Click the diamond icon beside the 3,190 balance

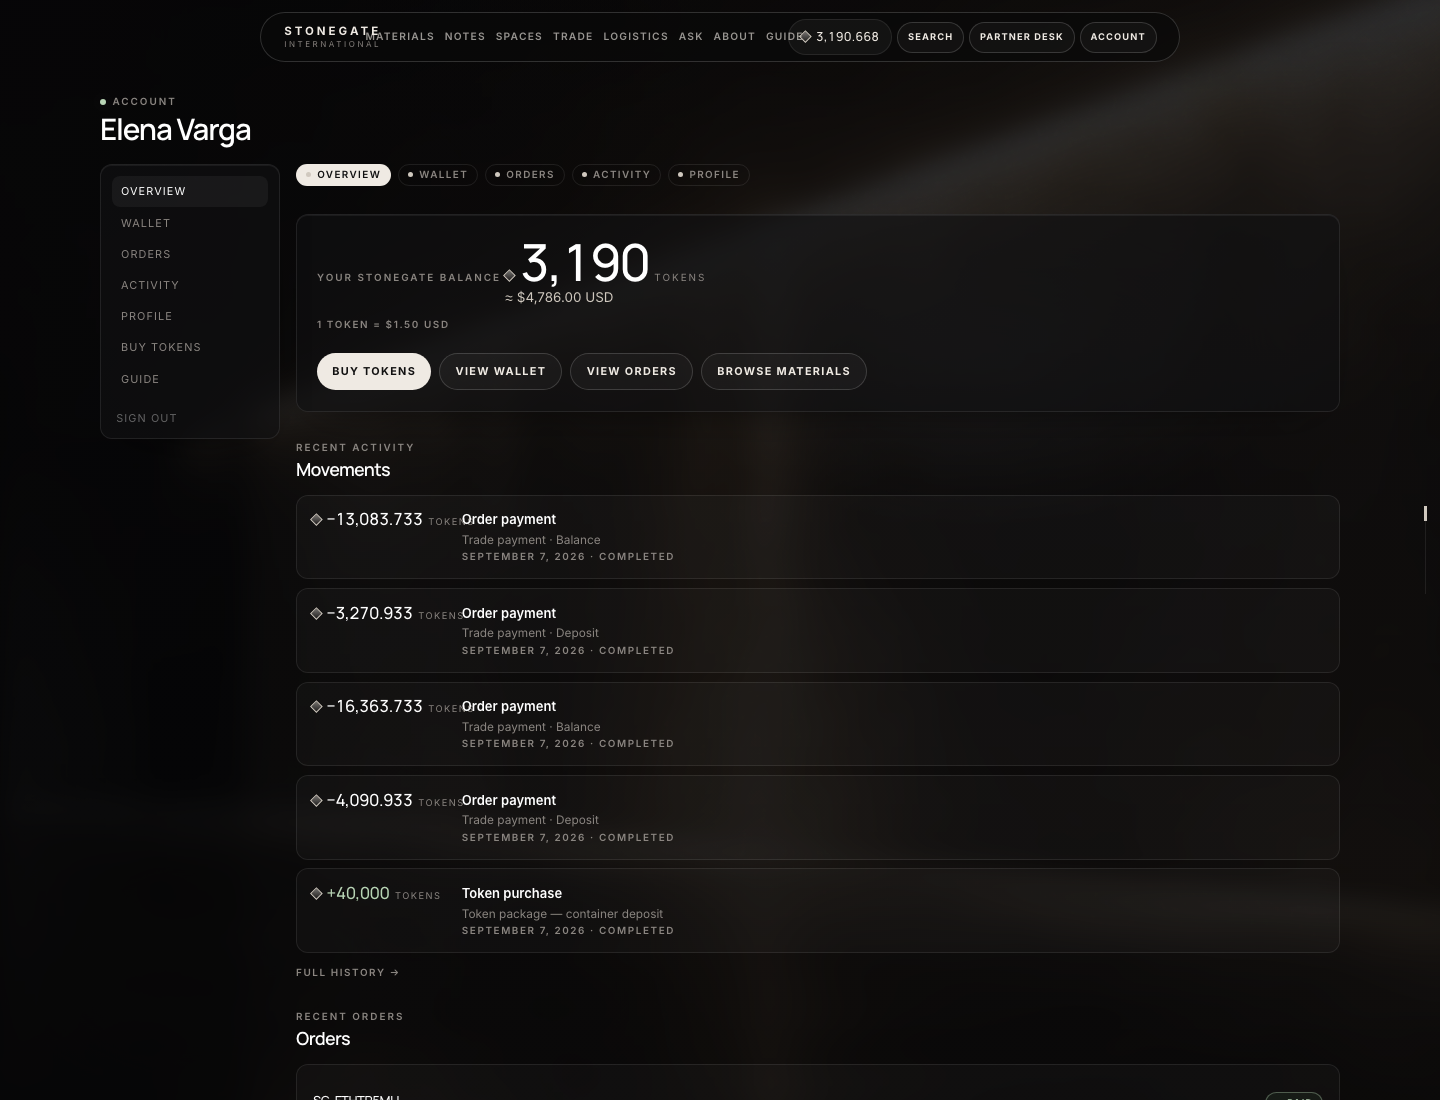[x=509, y=276]
